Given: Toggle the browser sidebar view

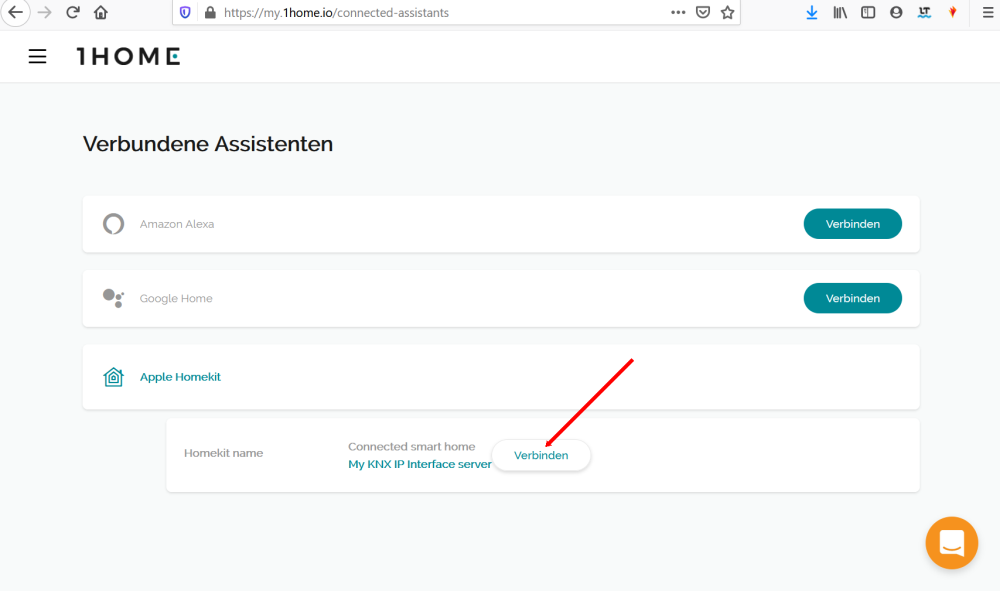Looking at the screenshot, I should (868, 13).
